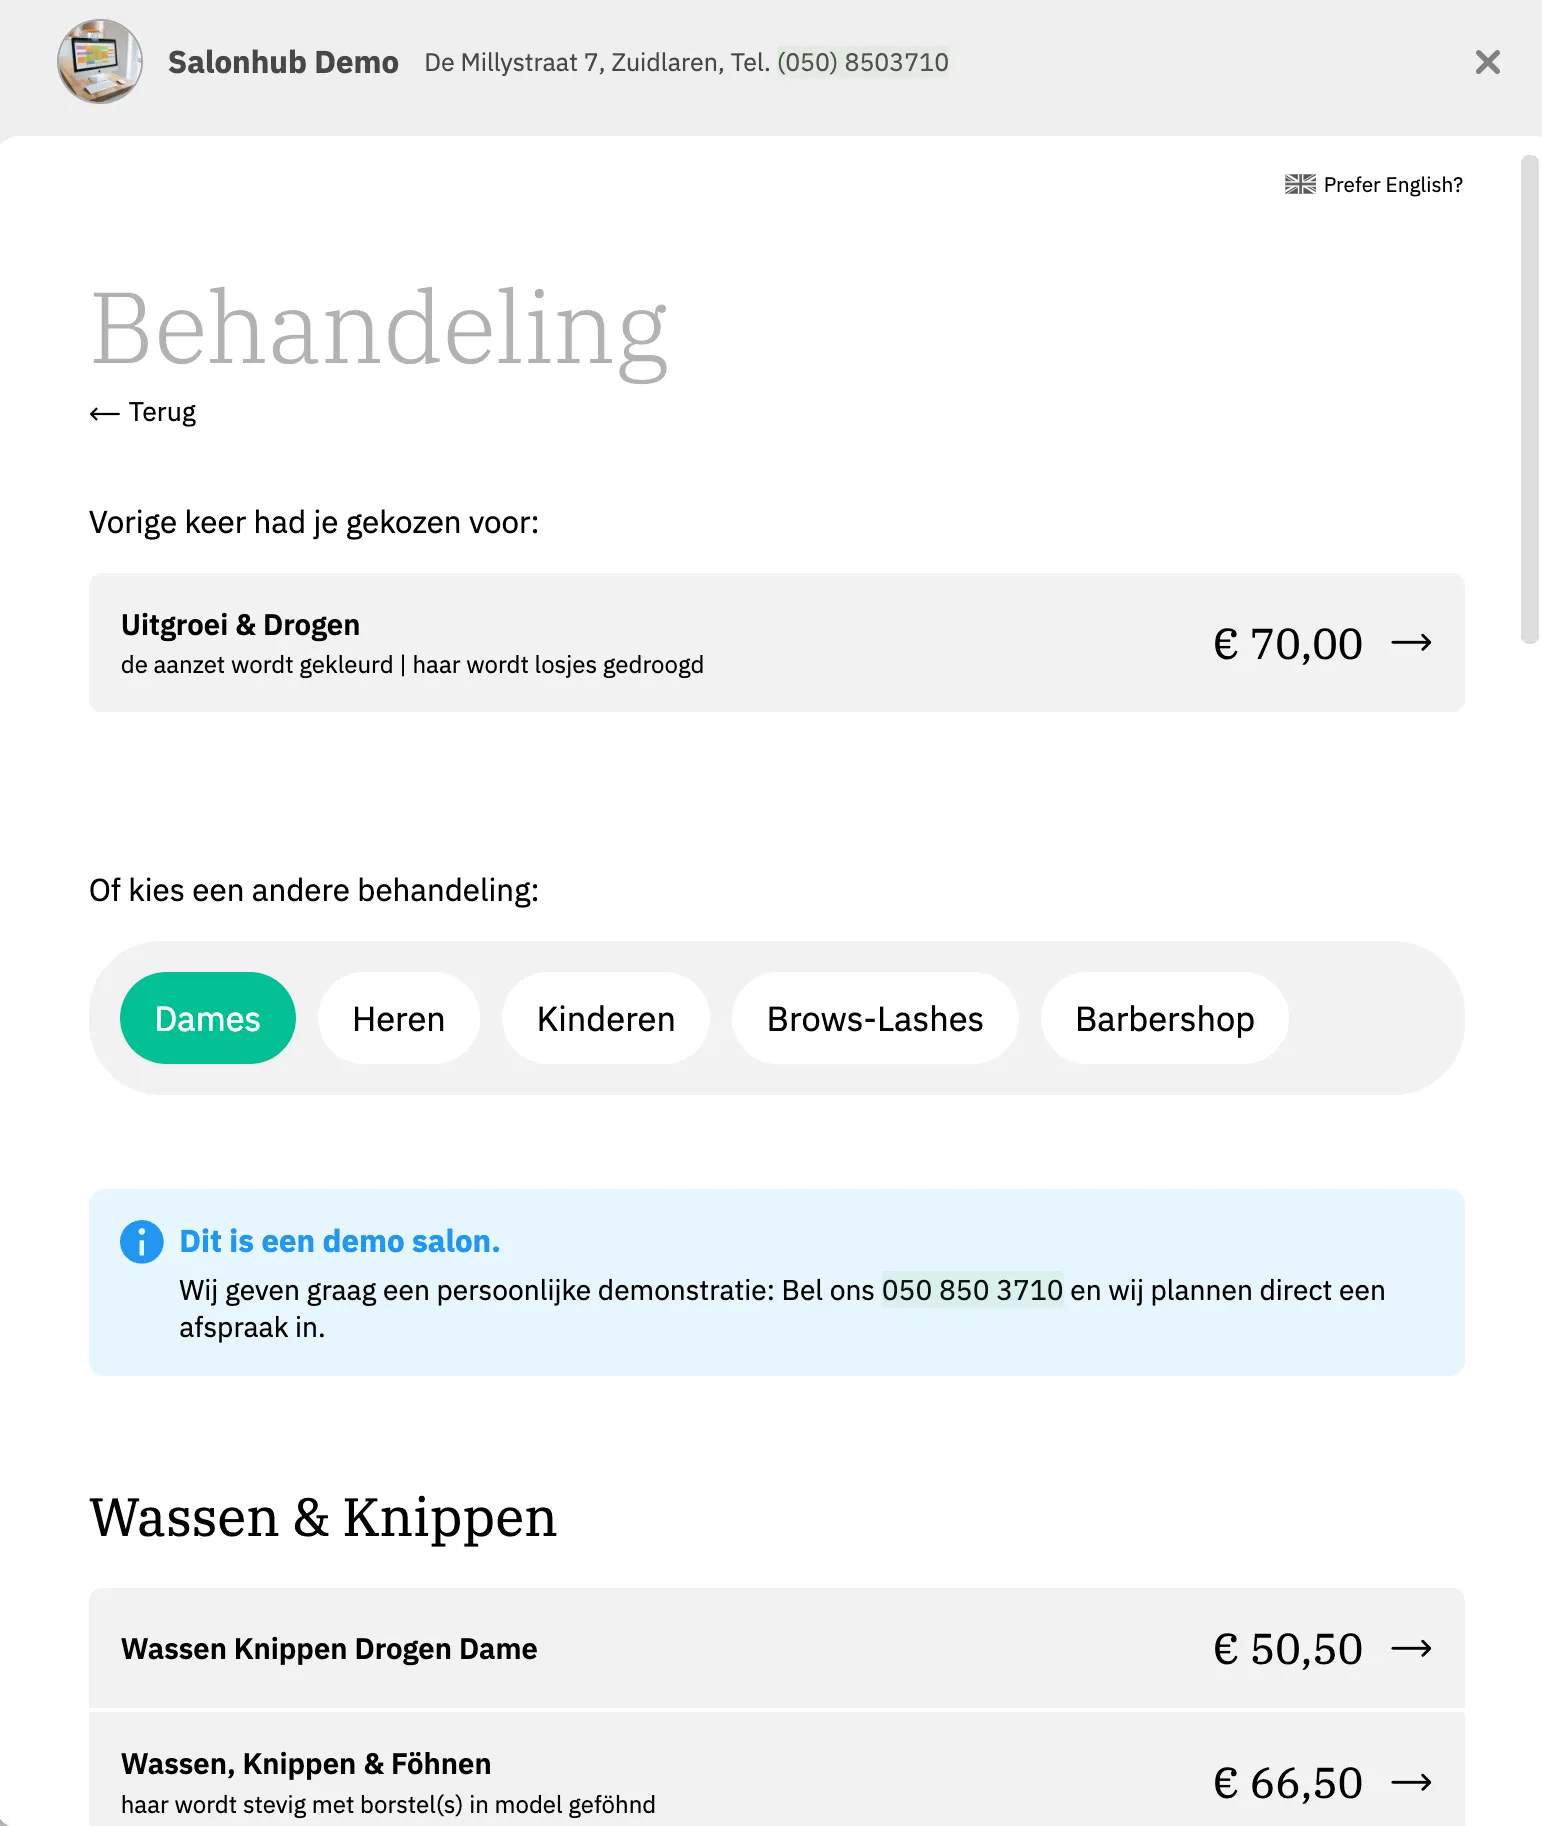
Task: Switch language via Prefer English link
Action: coord(1392,185)
